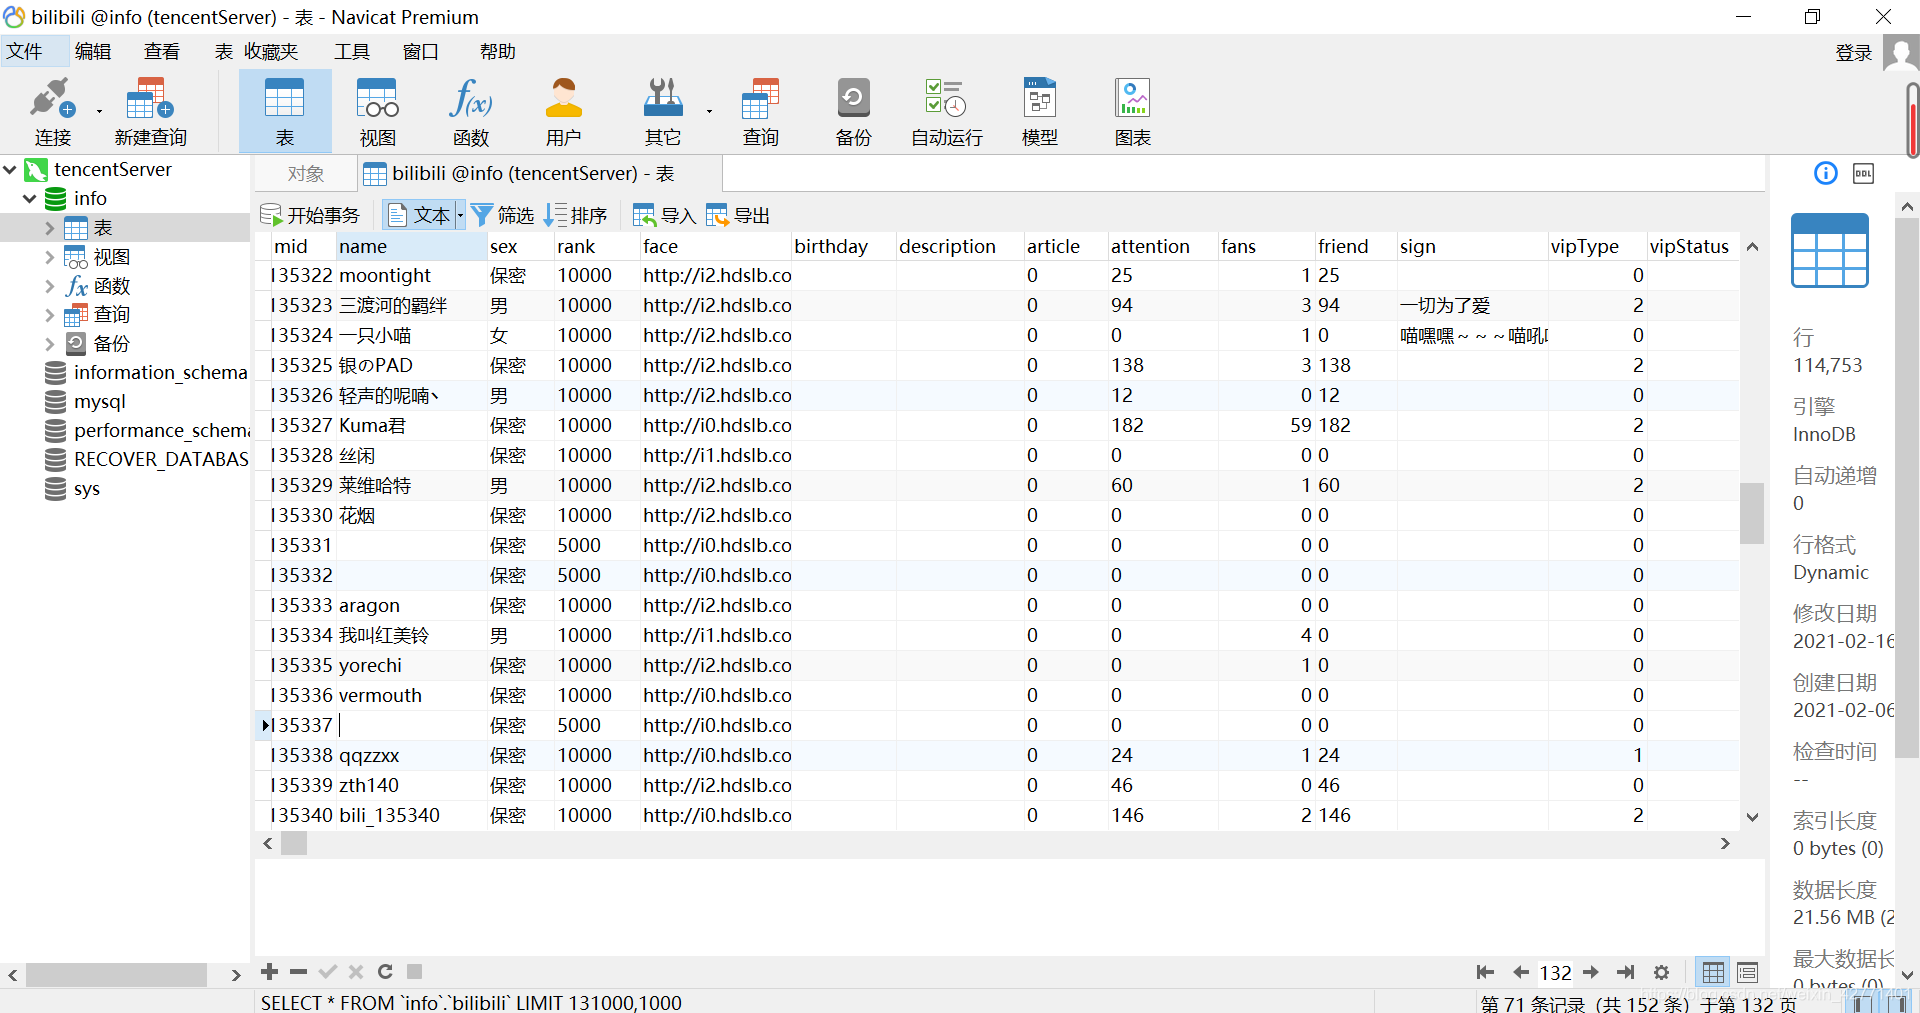Click the page number field 132
The image size is (1920, 1013).
1555,972
